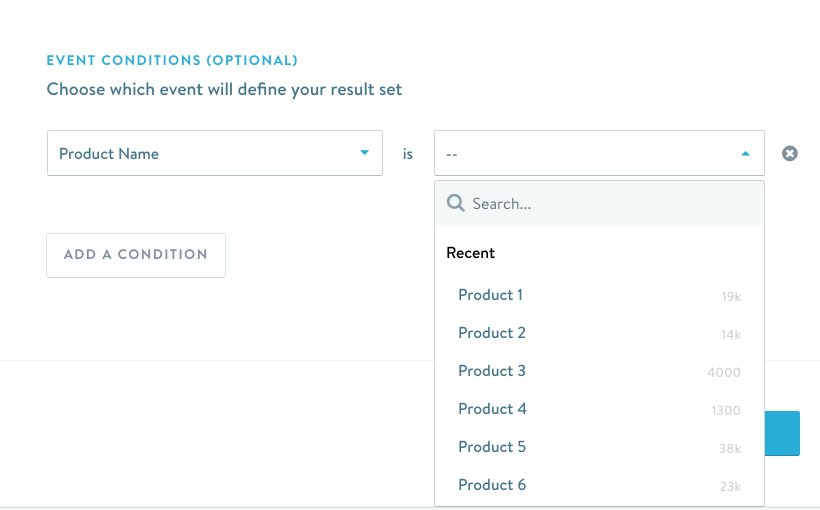The height and width of the screenshot is (510, 820).
Task: Choose Product 2 in the dropdown list
Action: coord(492,333)
